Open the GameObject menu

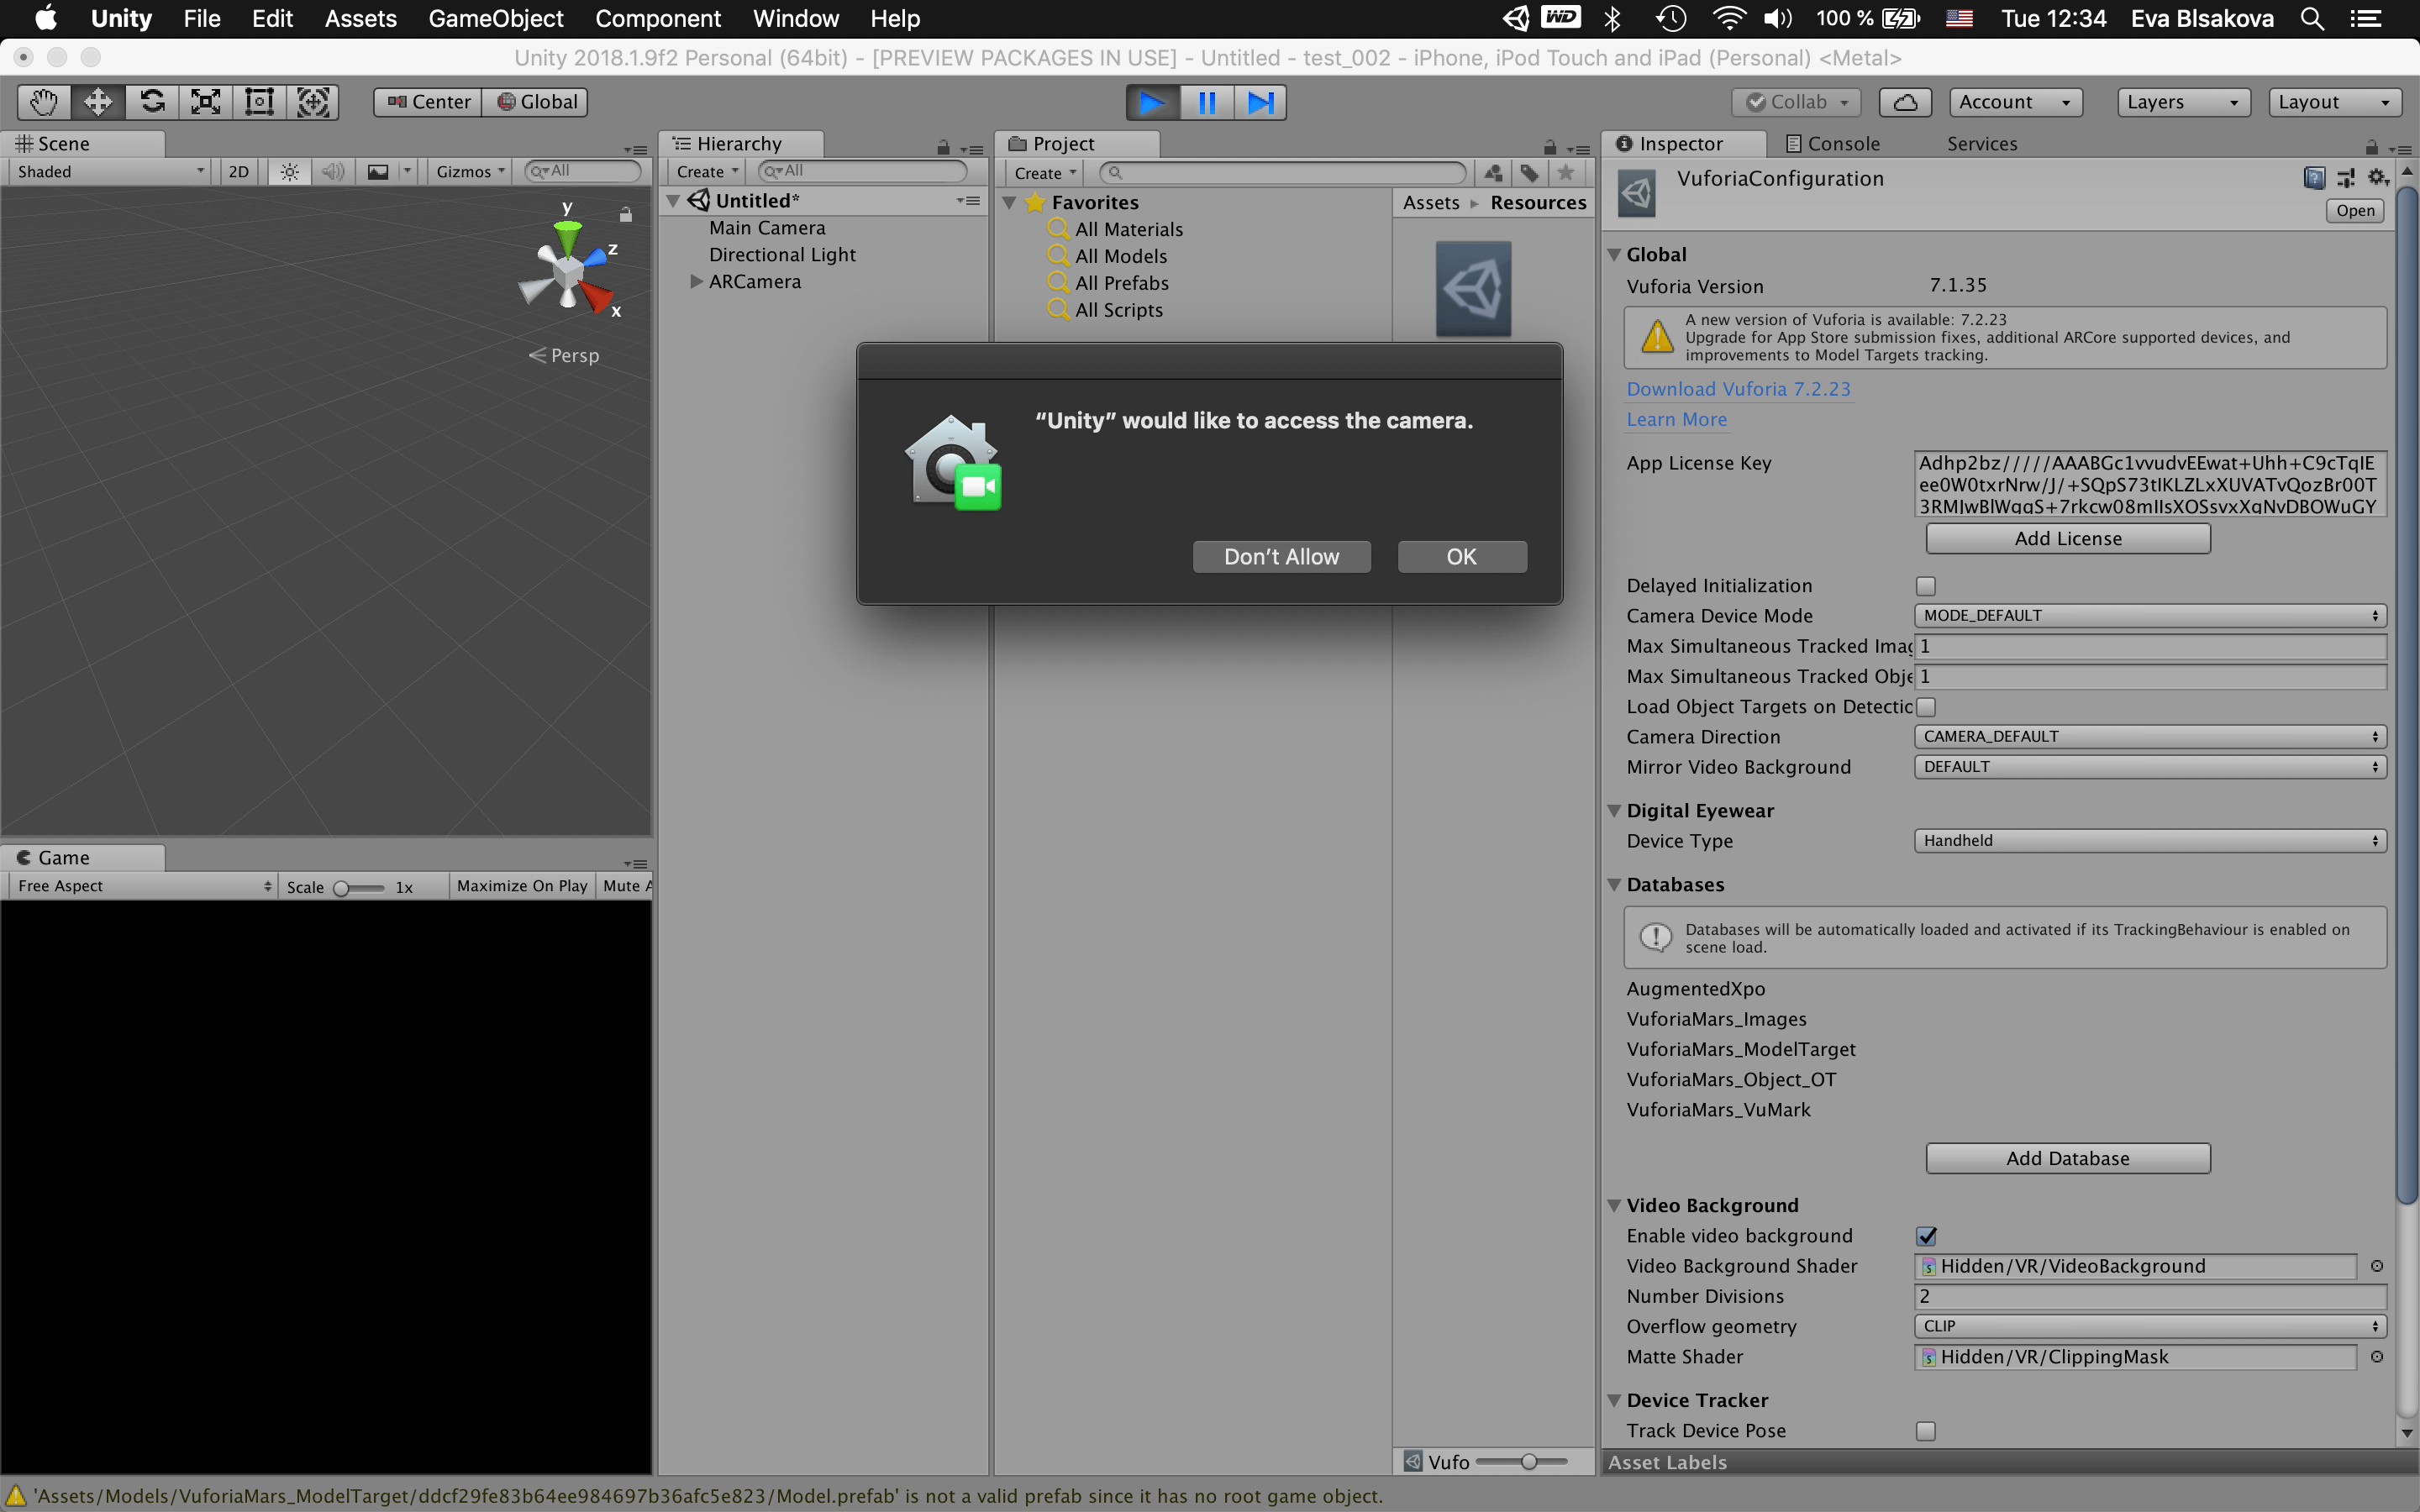[495, 19]
